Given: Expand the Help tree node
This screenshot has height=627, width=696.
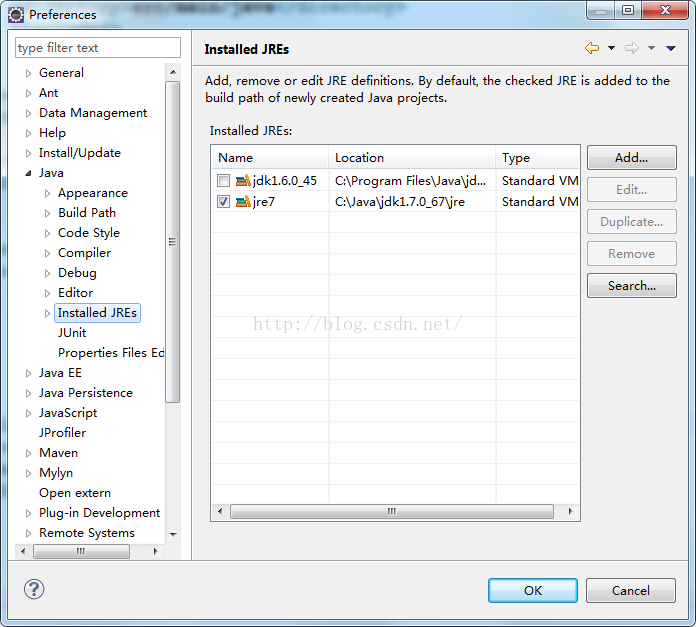Looking at the screenshot, I should pyautogui.click(x=28, y=133).
